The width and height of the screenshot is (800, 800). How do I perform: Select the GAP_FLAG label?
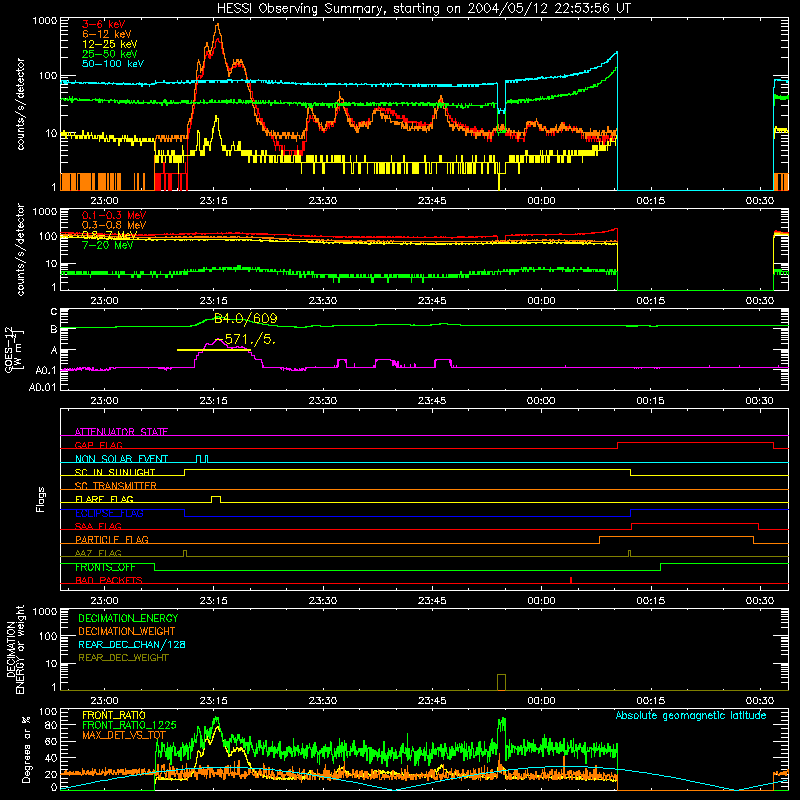coord(98,445)
